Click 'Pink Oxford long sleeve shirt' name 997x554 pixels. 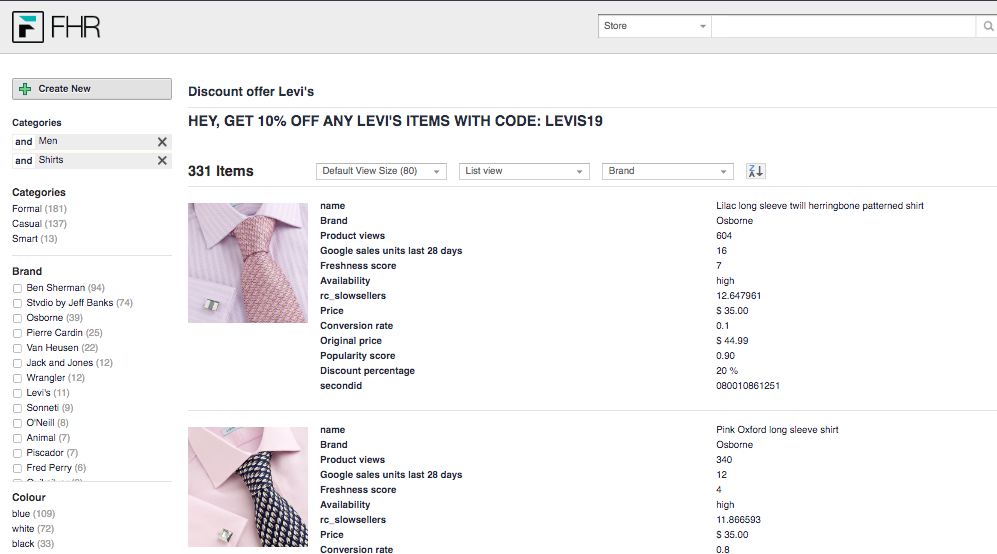pos(777,430)
